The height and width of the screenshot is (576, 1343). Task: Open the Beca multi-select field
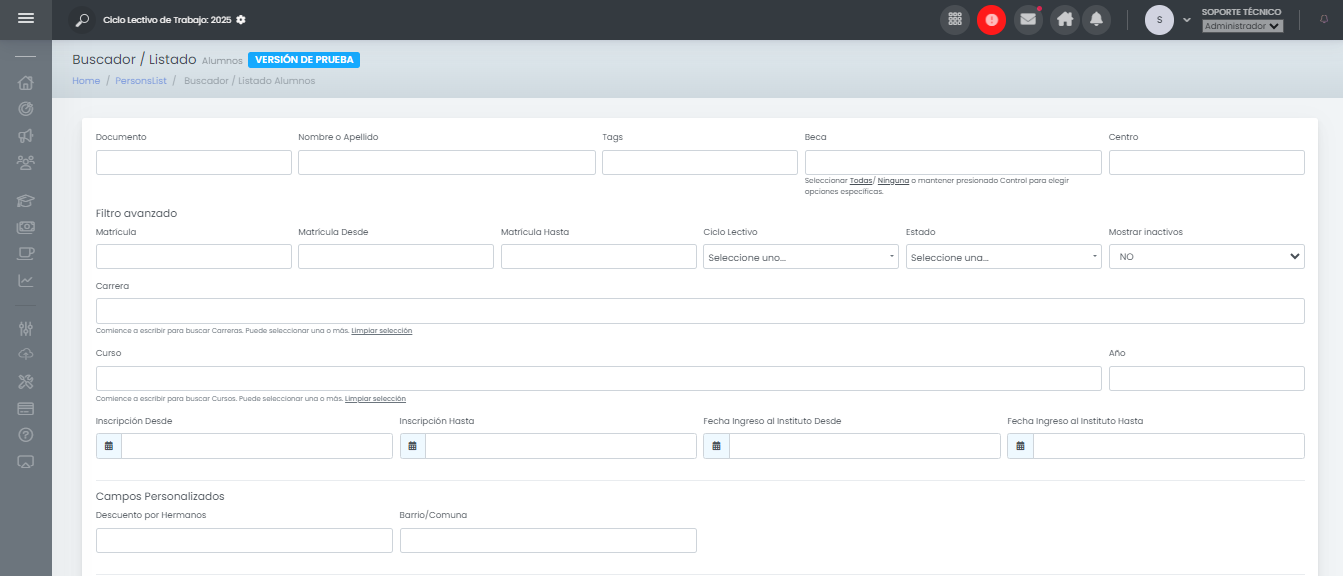(x=953, y=162)
